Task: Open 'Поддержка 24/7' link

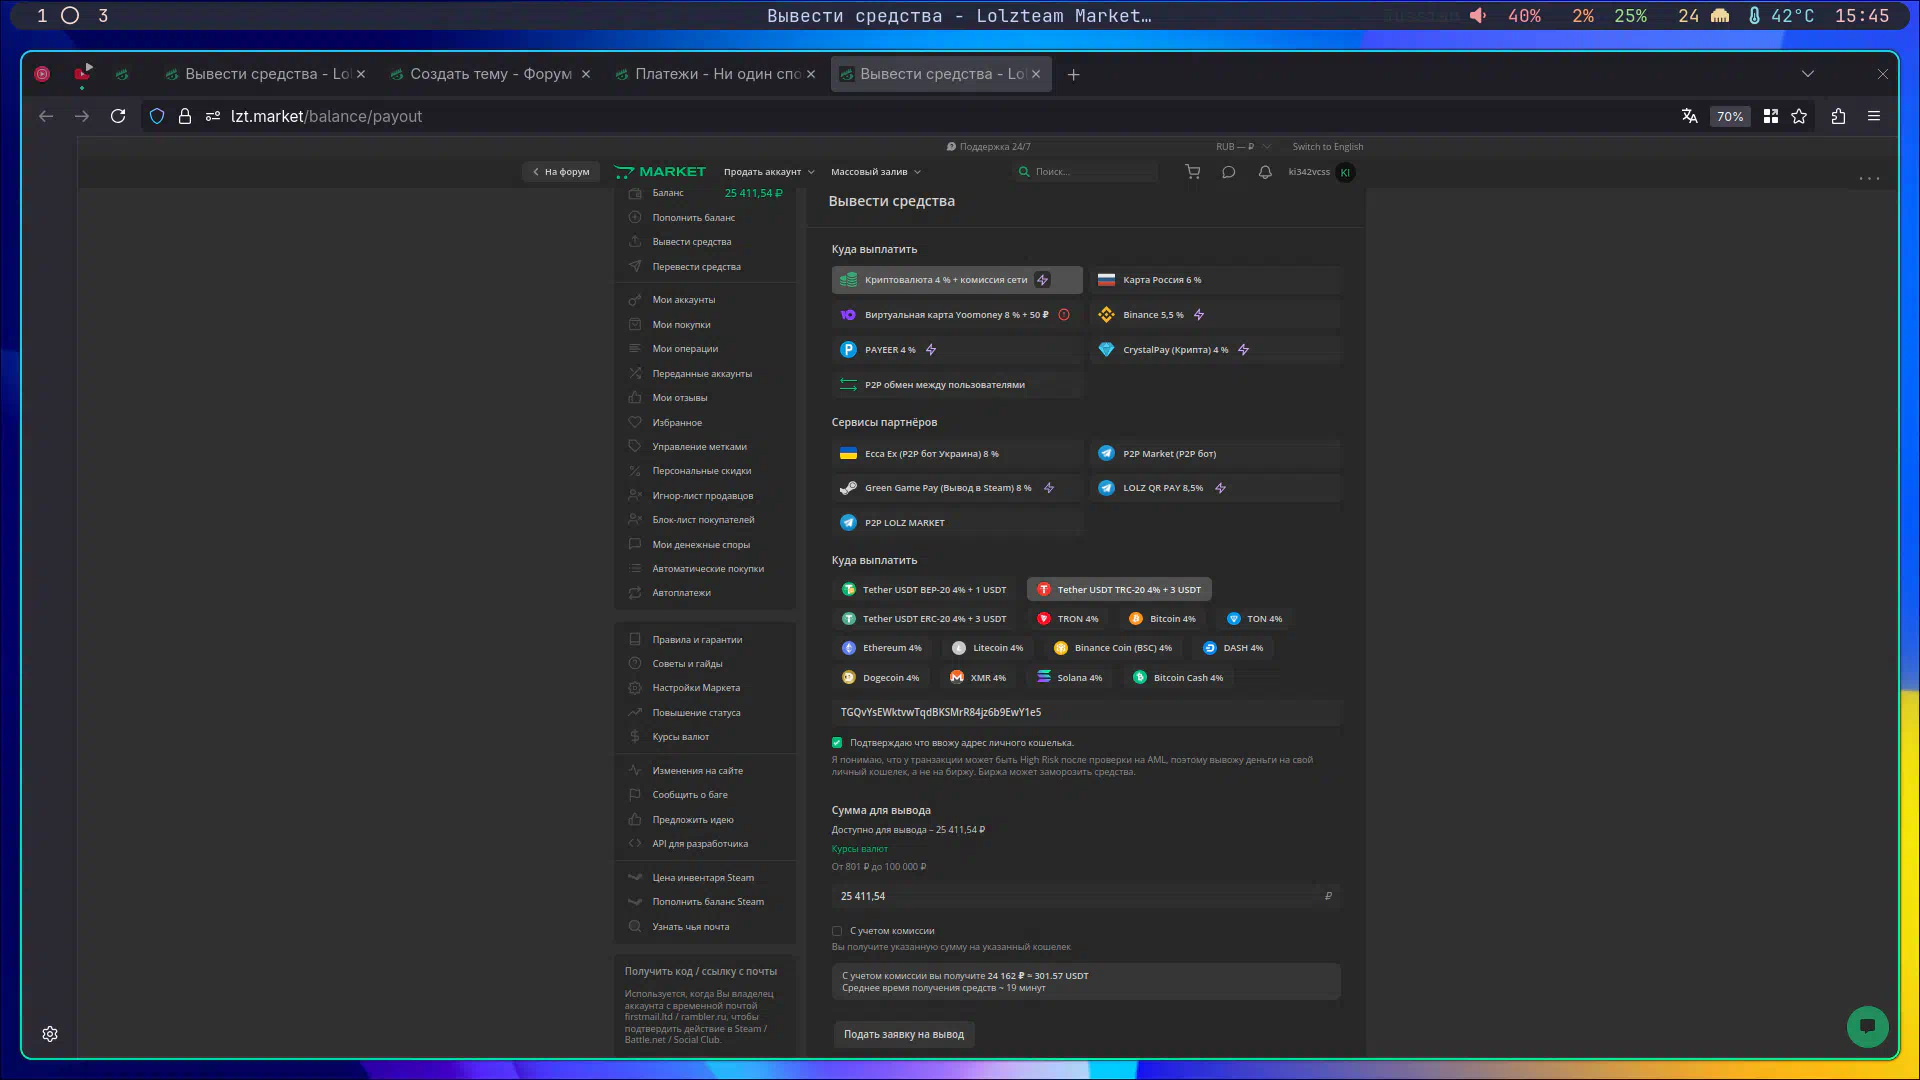Action: pos(989,147)
